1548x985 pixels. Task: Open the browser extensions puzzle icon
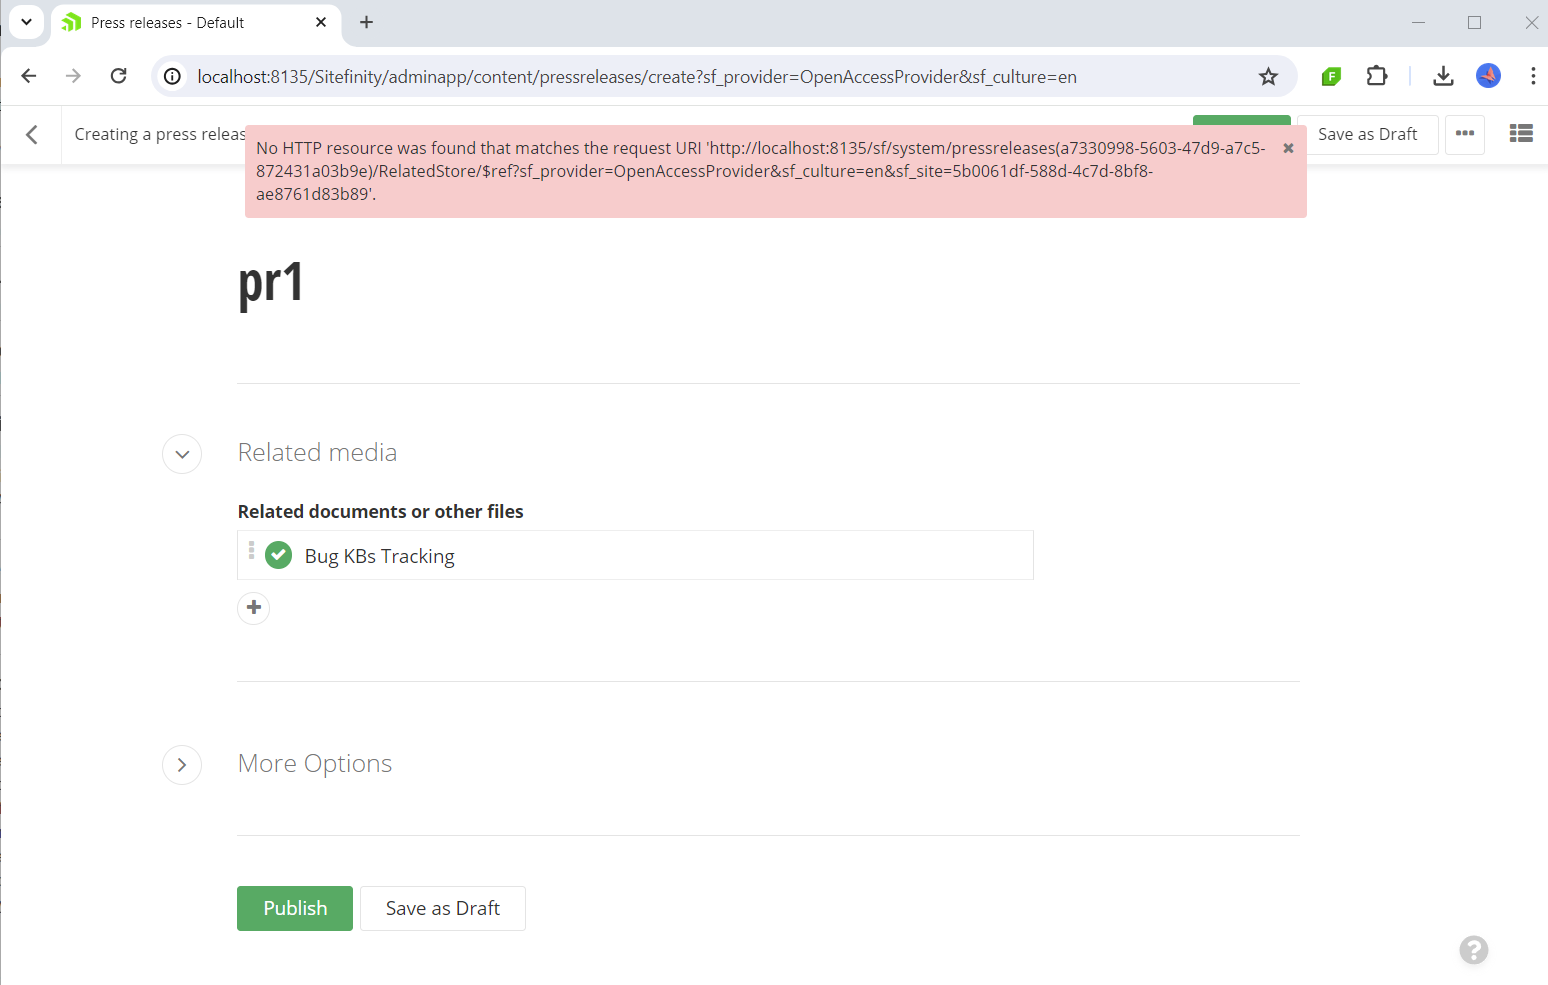[x=1377, y=76]
